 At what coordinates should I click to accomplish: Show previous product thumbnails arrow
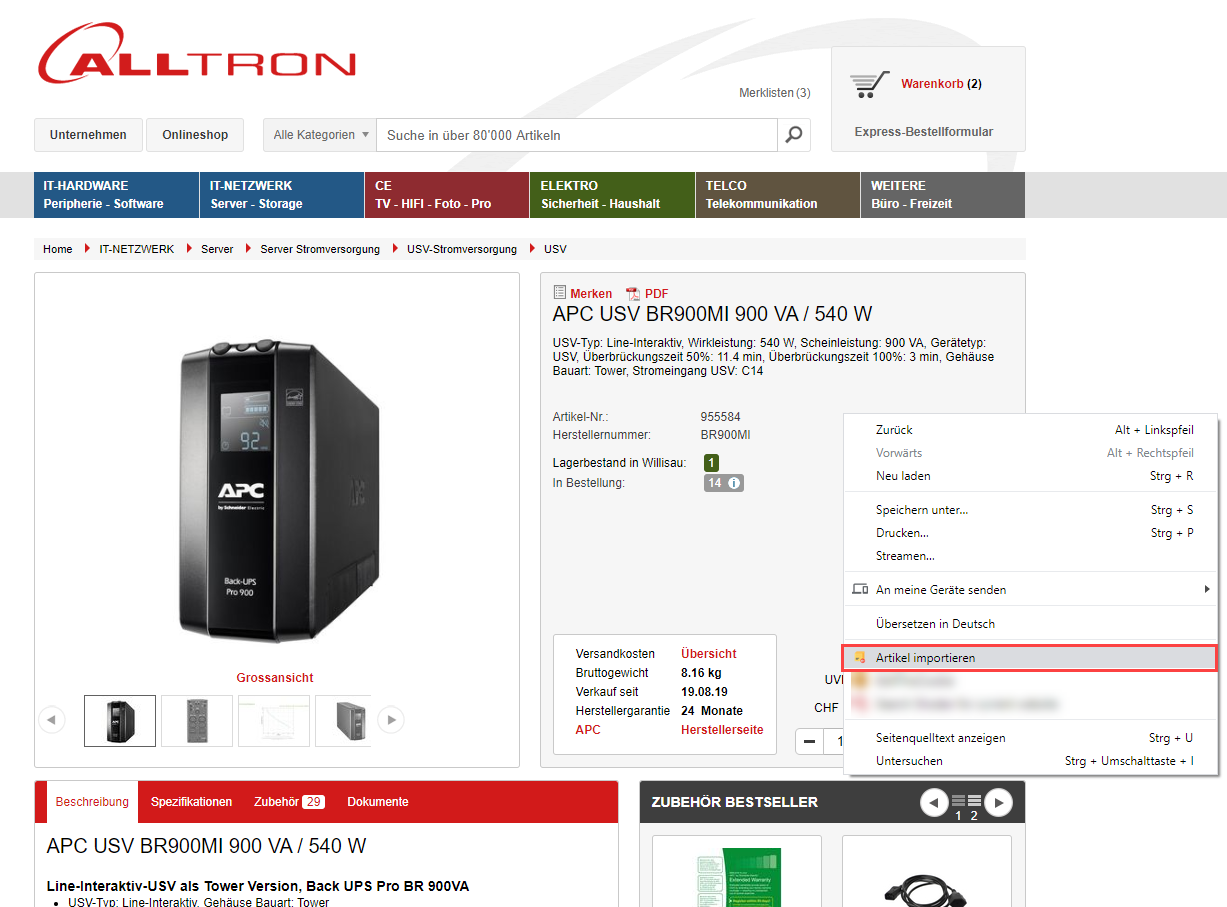[52, 719]
